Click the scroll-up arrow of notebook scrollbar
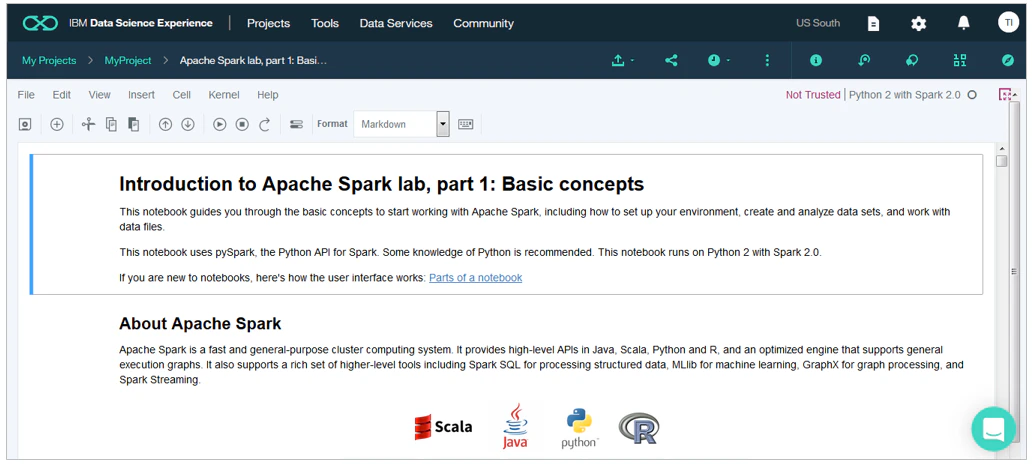Image resolution: width=1032 pixels, height=464 pixels. tap(1001, 149)
